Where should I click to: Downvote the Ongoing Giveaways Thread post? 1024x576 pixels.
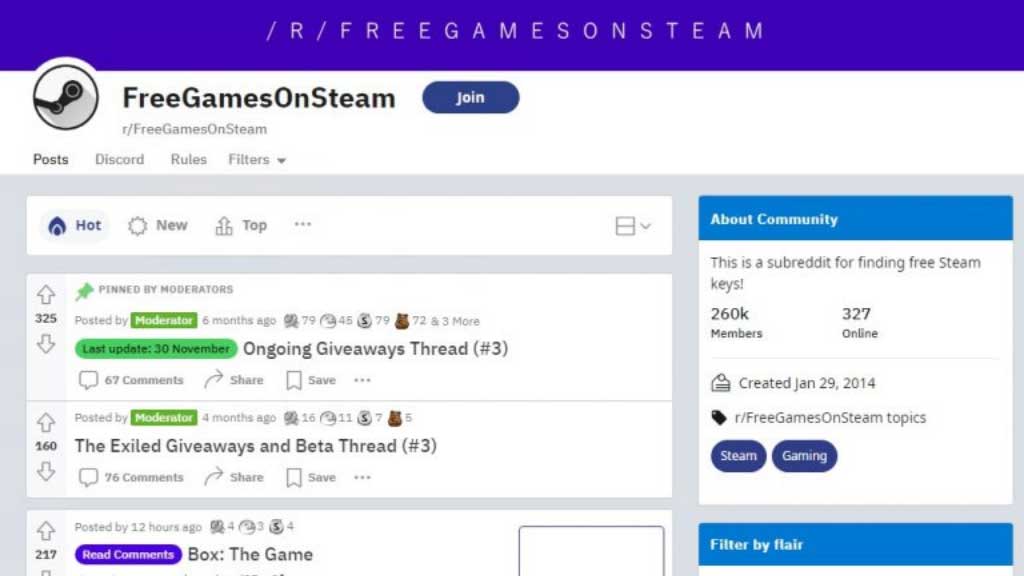[46, 344]
